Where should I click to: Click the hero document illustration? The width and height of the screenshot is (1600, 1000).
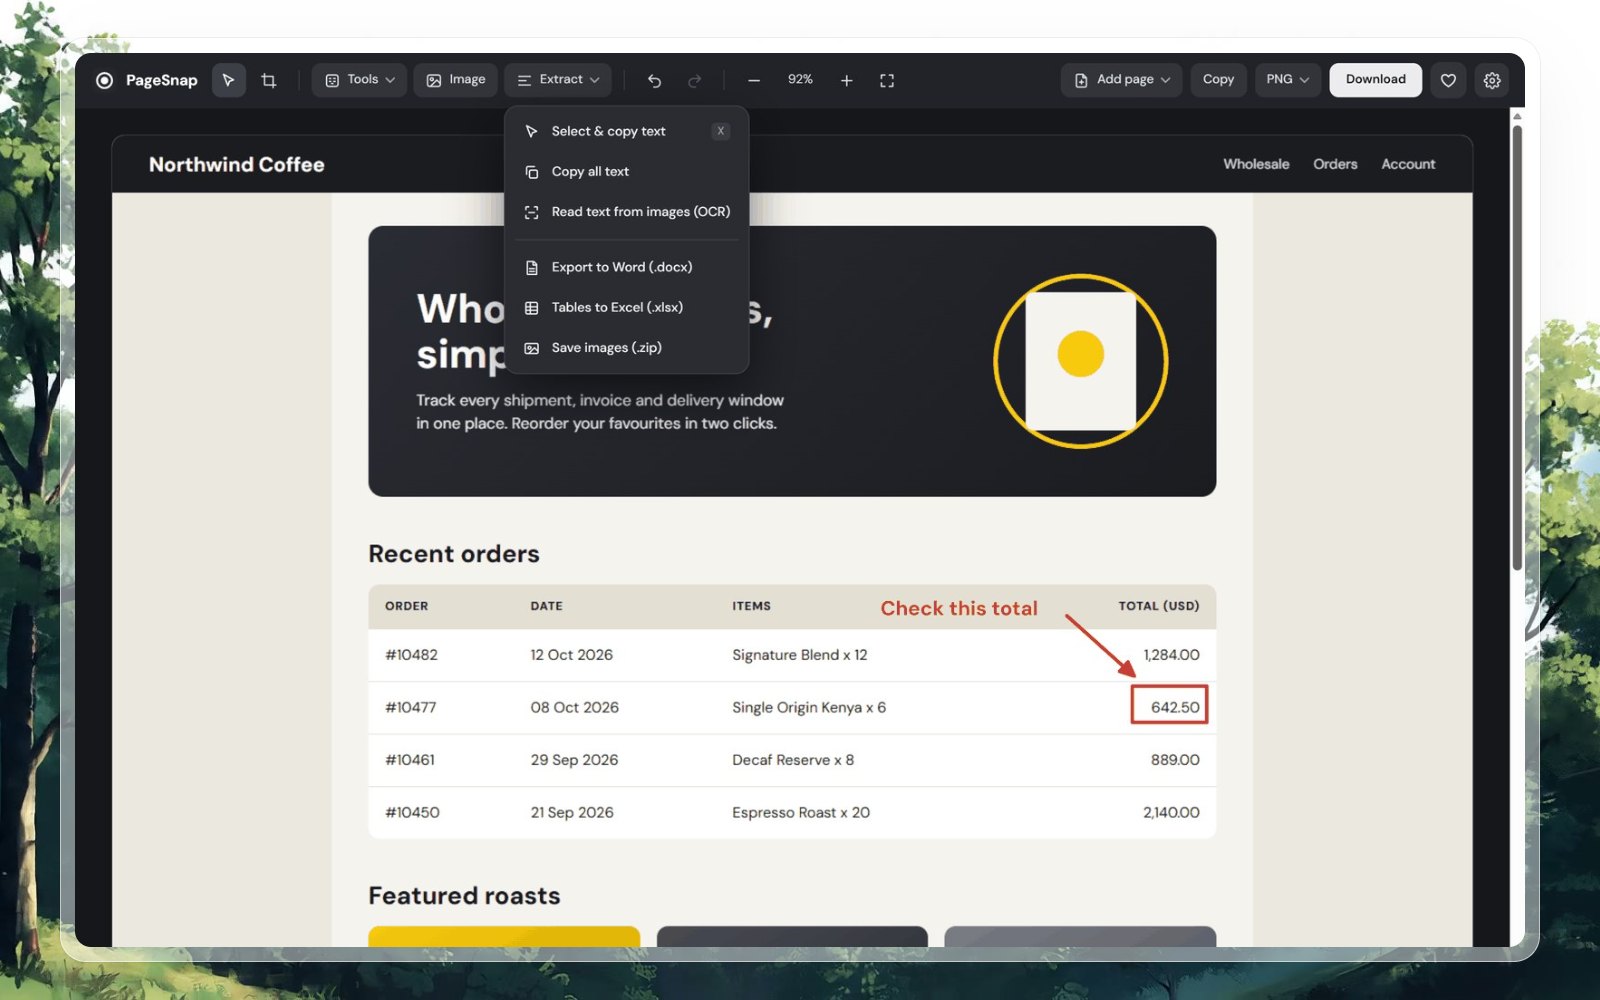1081,361
